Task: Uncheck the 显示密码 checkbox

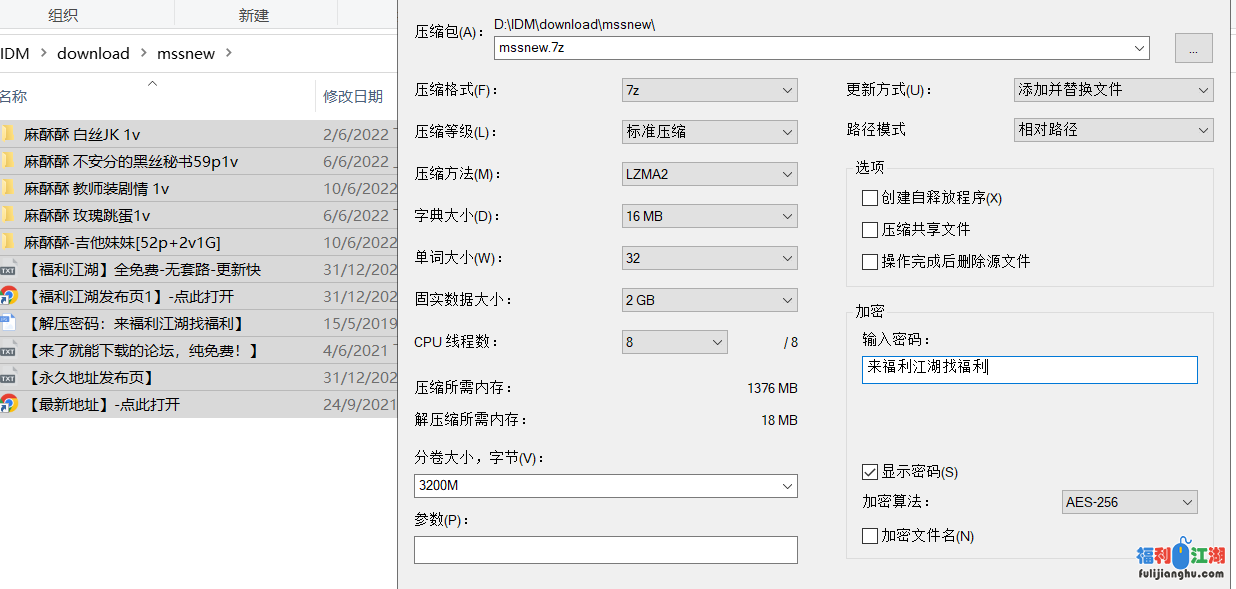Action: pos(870,472)
